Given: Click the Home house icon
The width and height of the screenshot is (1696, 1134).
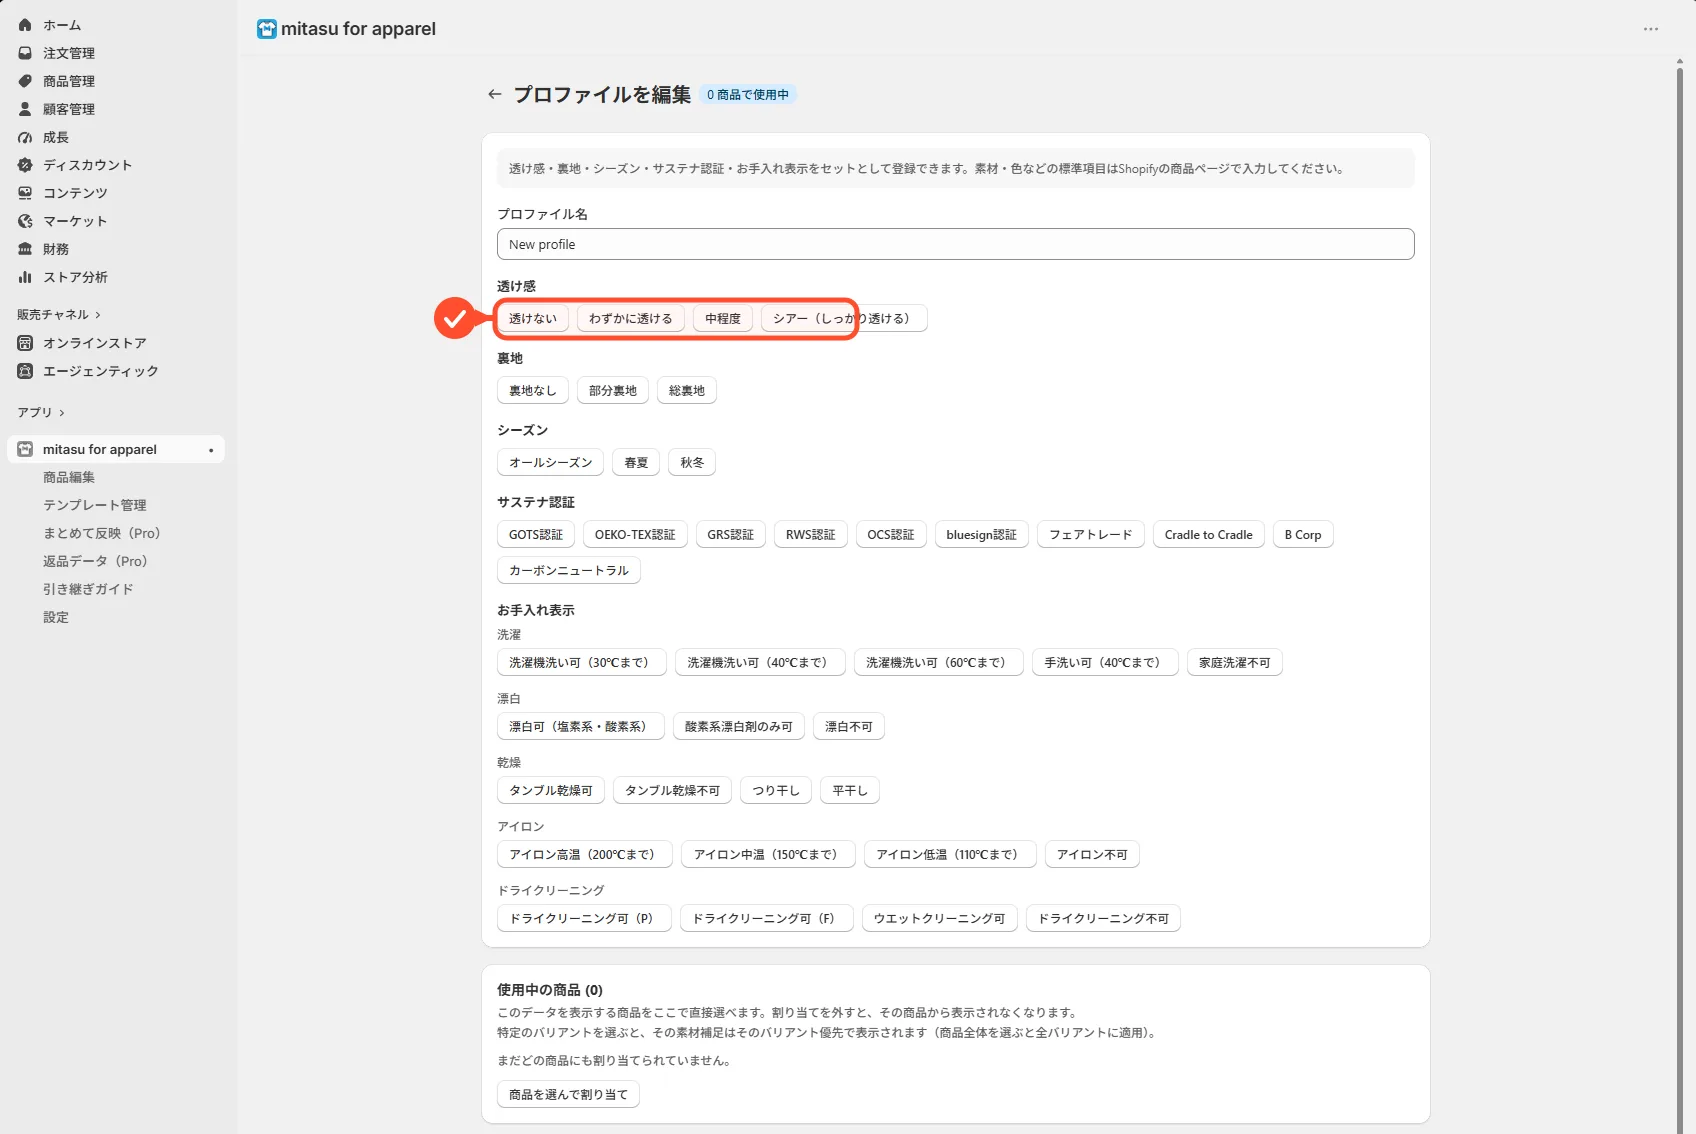Looking at the screenshot, I should [x=25, y=25].
